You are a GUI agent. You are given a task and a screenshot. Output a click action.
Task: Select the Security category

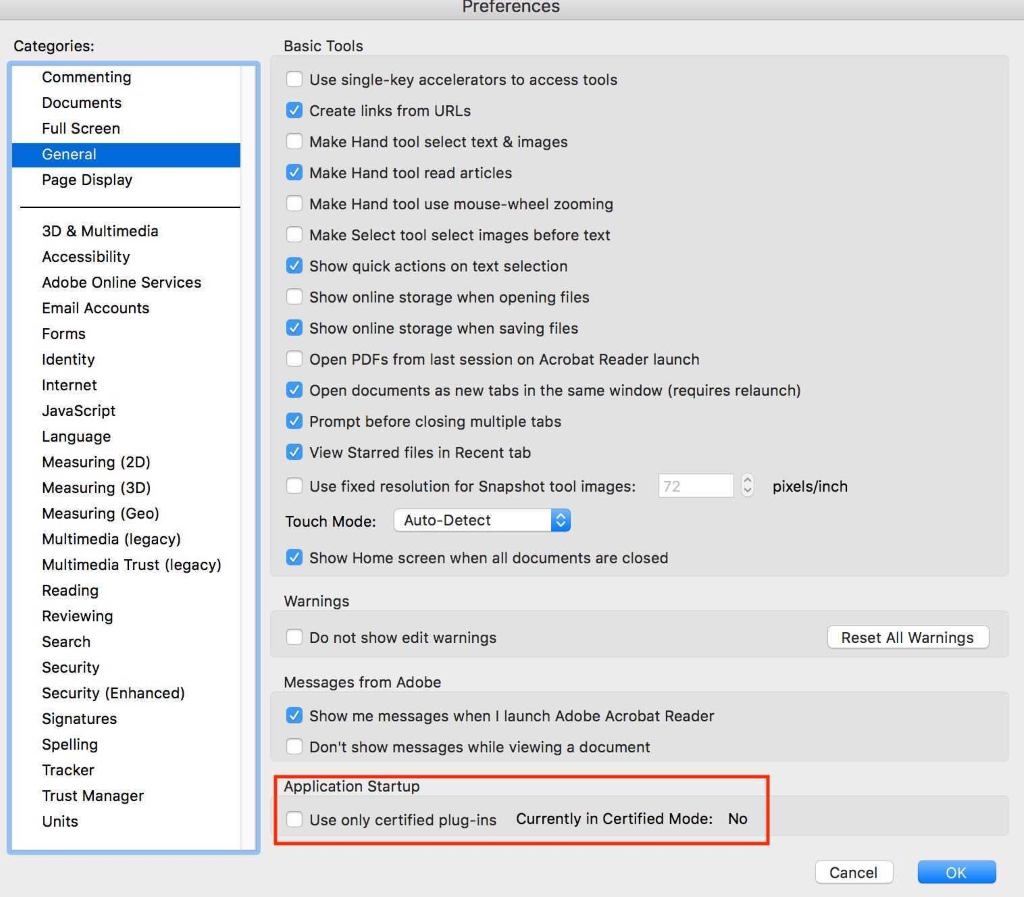[70, 667]
